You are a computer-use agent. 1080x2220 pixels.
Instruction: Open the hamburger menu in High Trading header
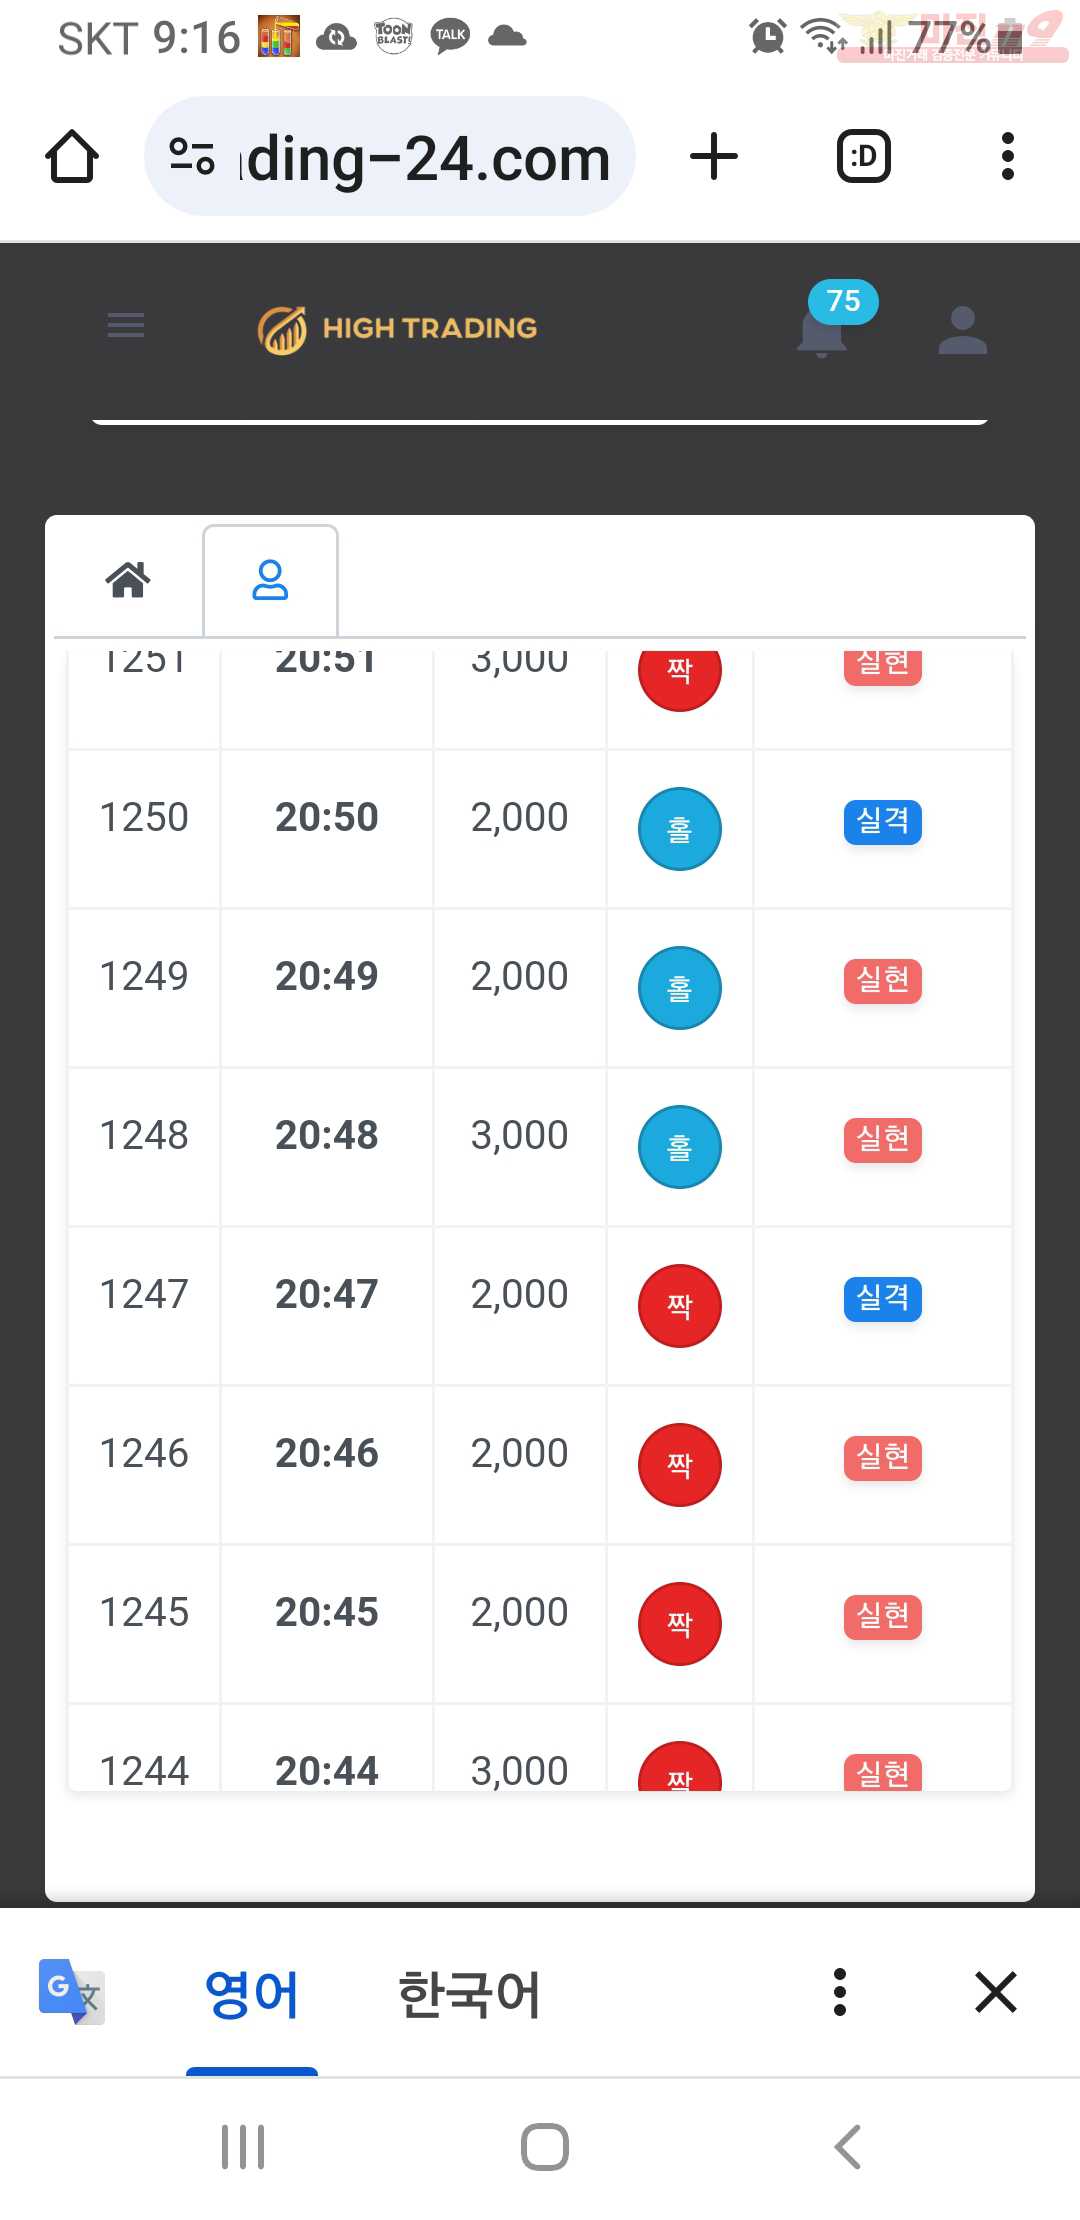pos(126,325)
